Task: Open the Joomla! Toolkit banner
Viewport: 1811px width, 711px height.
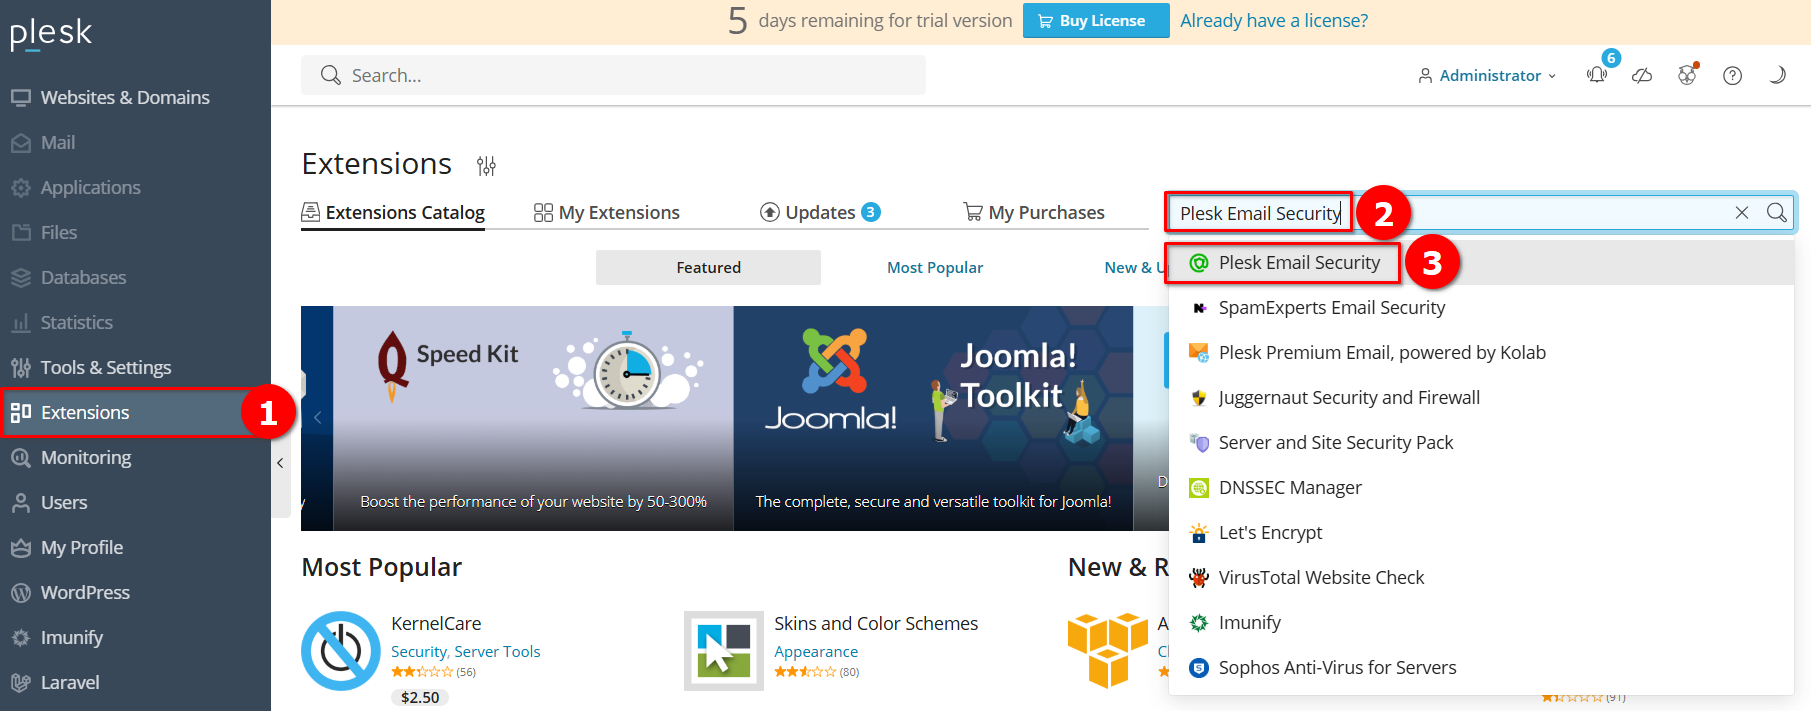Action: pyautogui.click(x=933, y=418)
